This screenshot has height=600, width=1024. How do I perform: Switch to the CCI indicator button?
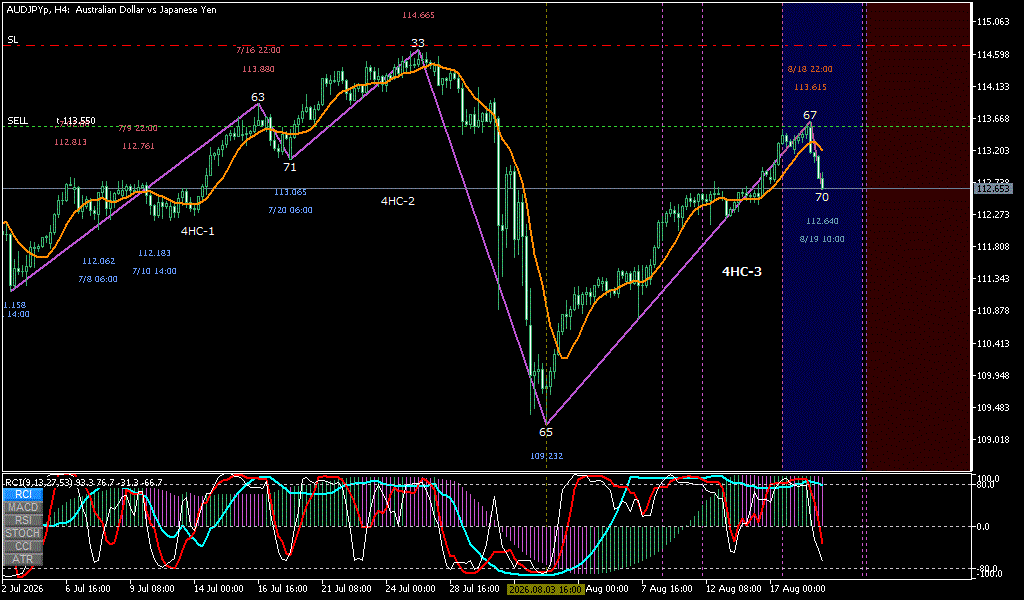(24, 546)
